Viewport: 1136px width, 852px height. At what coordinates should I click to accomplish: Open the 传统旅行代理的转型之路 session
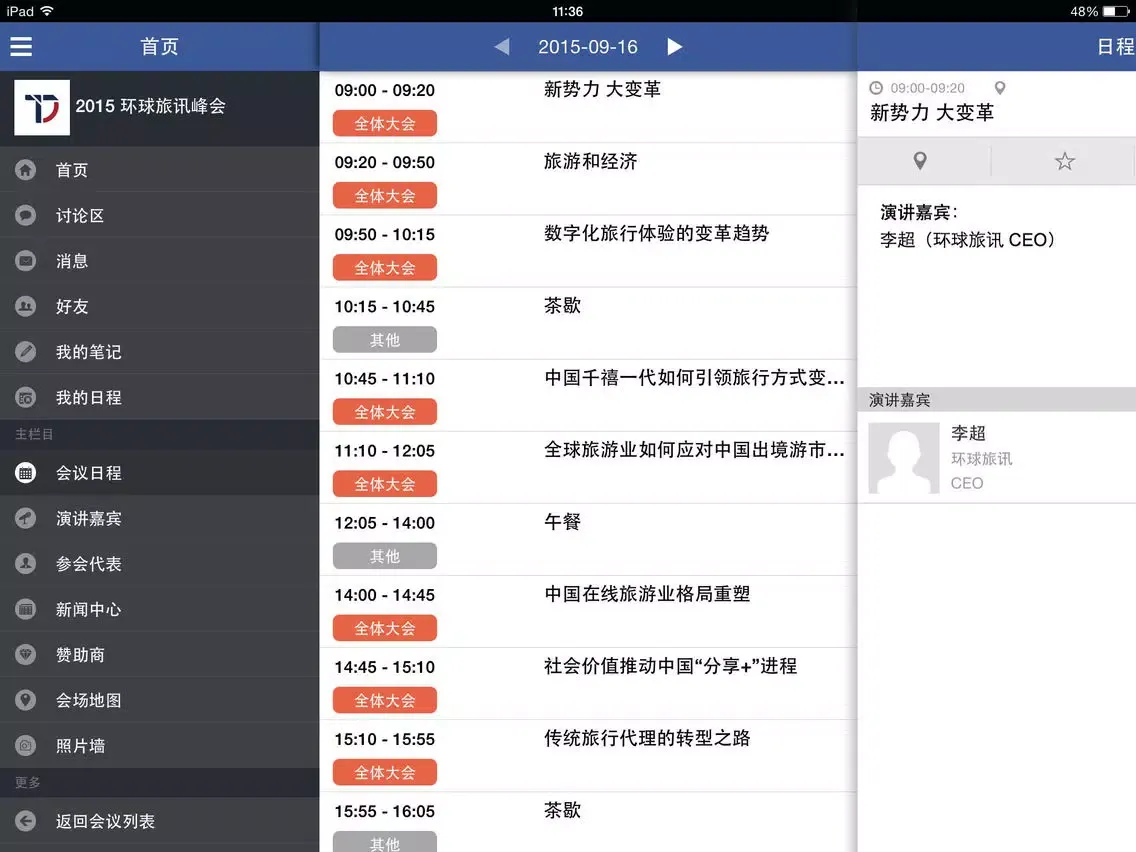(x=588, y=756)
